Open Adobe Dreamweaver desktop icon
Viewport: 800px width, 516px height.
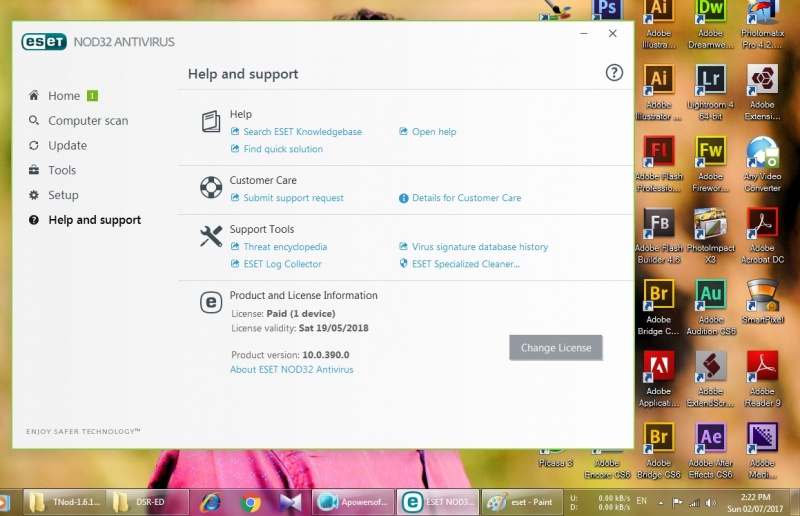pyautogui.click(x=710, y=24)
